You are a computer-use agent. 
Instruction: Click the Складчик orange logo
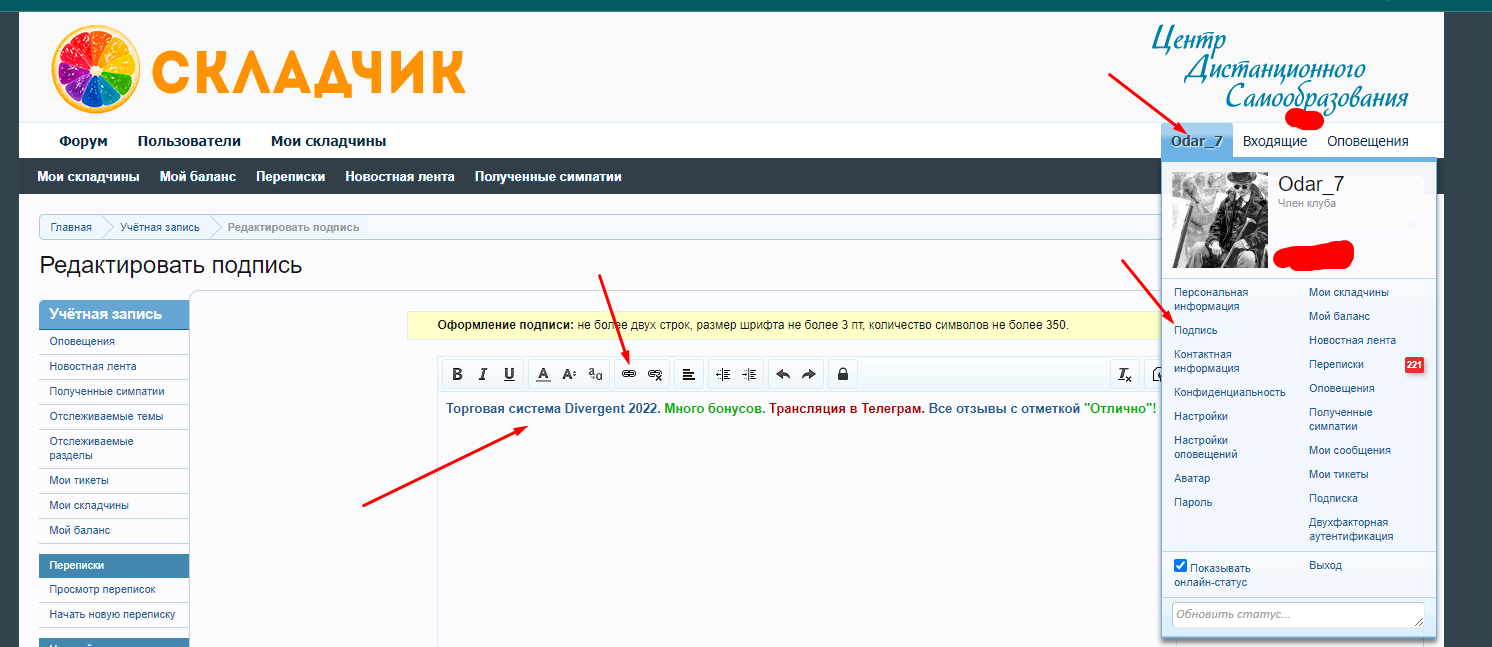click(x=258, y=69)
